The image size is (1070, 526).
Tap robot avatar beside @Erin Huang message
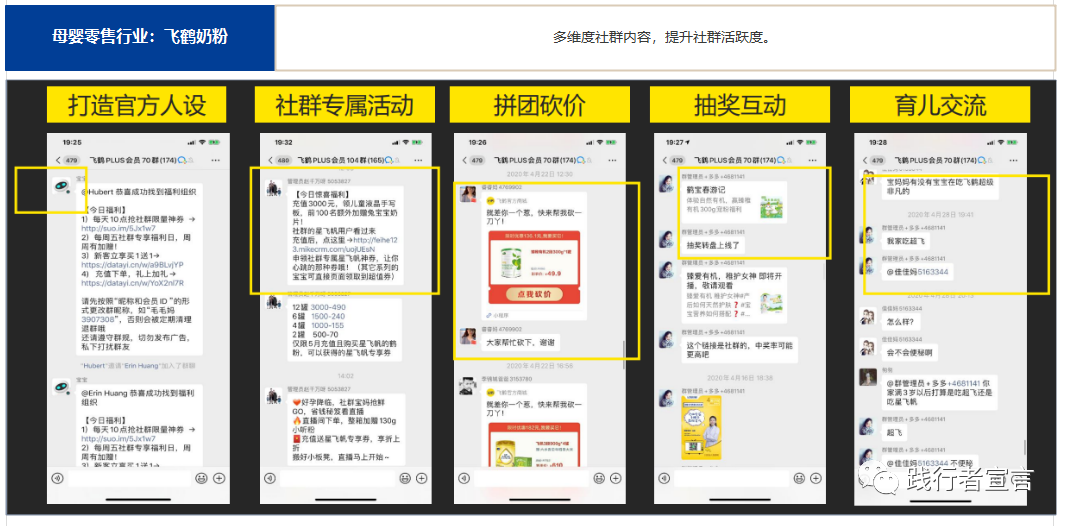coord(62,388)
